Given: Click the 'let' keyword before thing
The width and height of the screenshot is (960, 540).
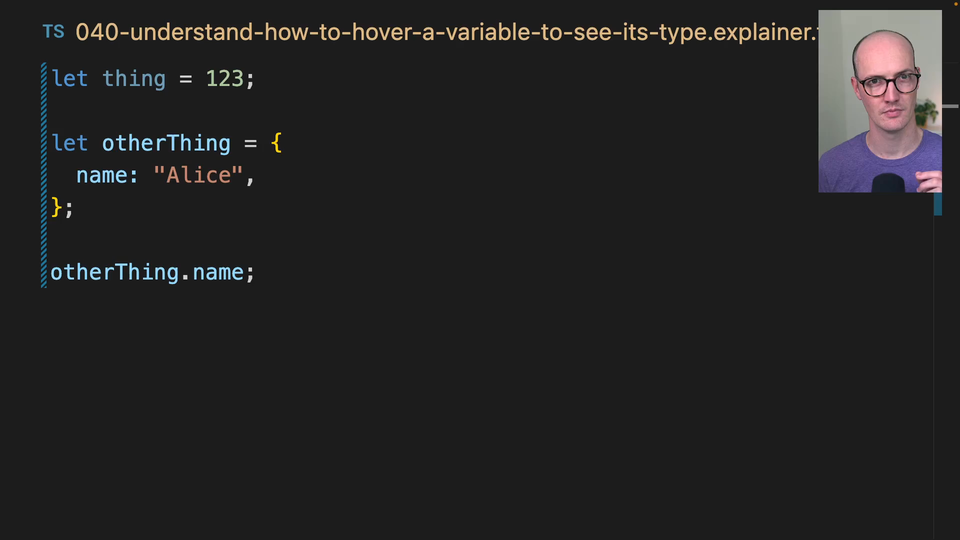Looking at the screenshot, I should coord(70,78).
